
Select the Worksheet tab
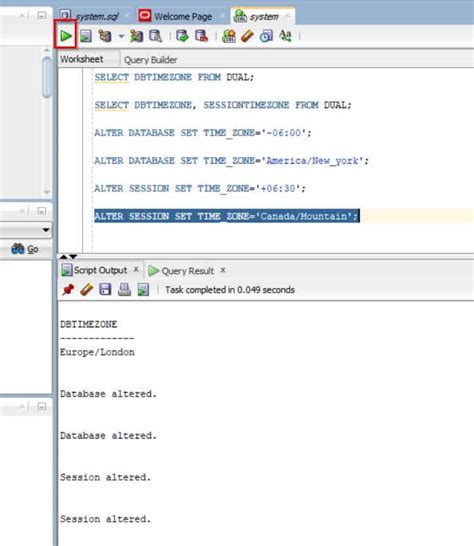pos(82,59)
